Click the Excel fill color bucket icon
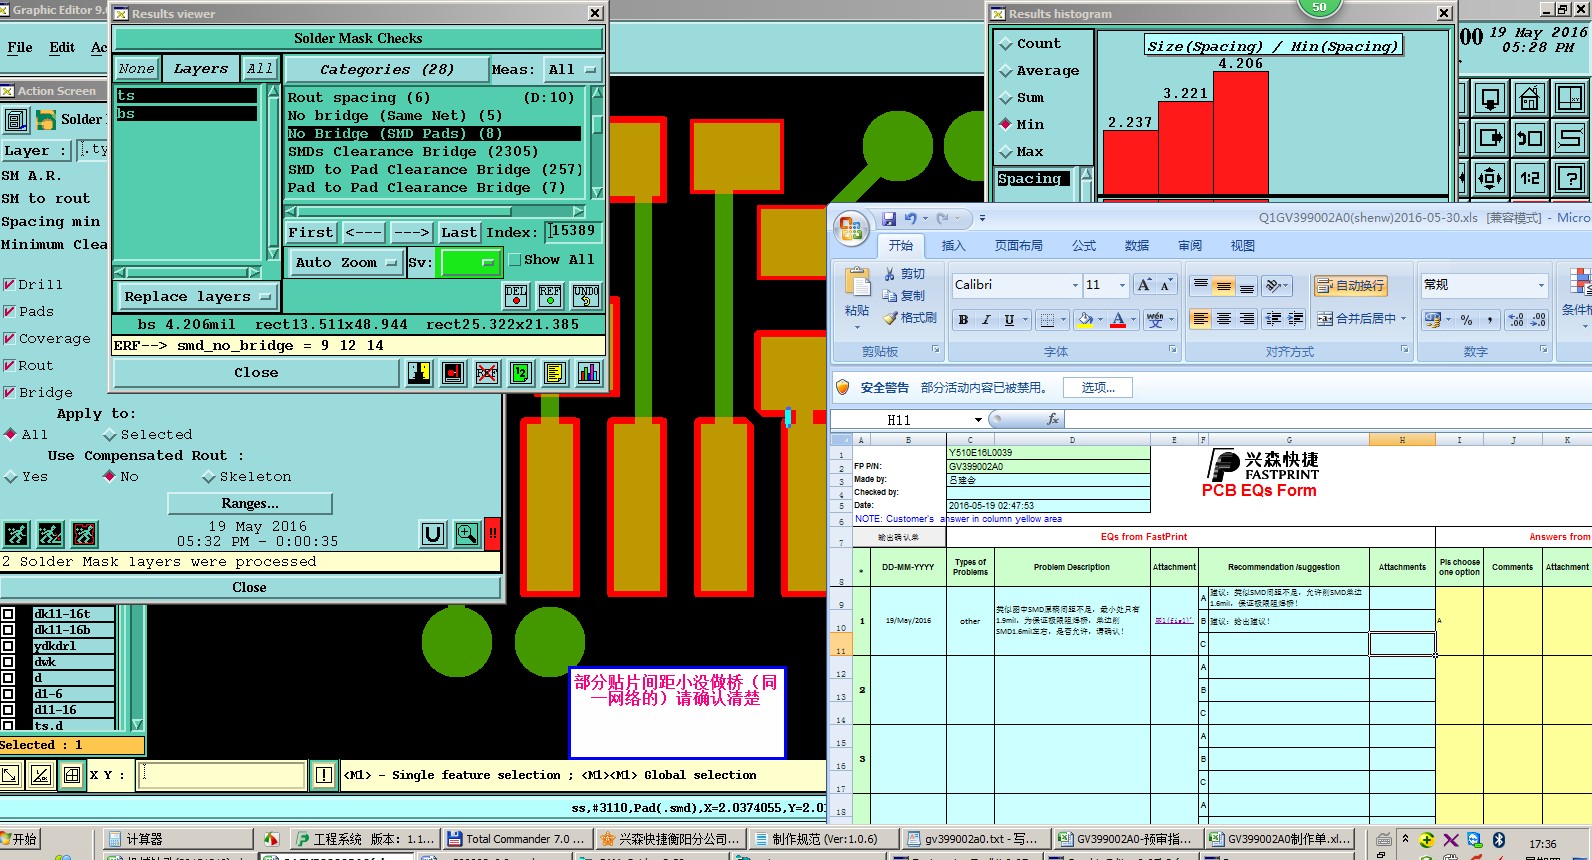 click(x=1085, y=320)
